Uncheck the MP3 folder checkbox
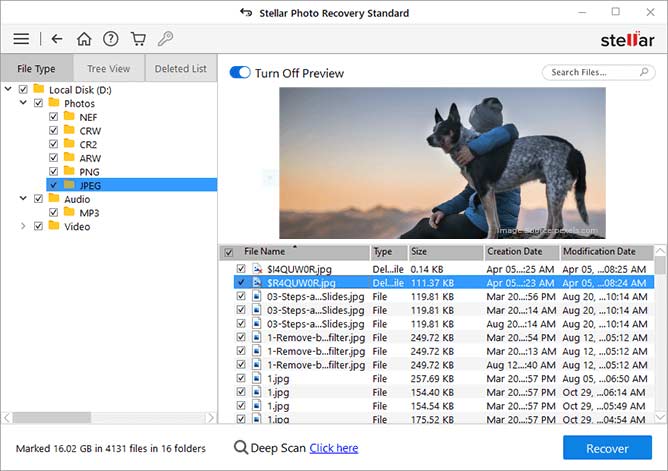Image resolution: width=668 pixels, height=471 pixels. [x=53, y=212]
